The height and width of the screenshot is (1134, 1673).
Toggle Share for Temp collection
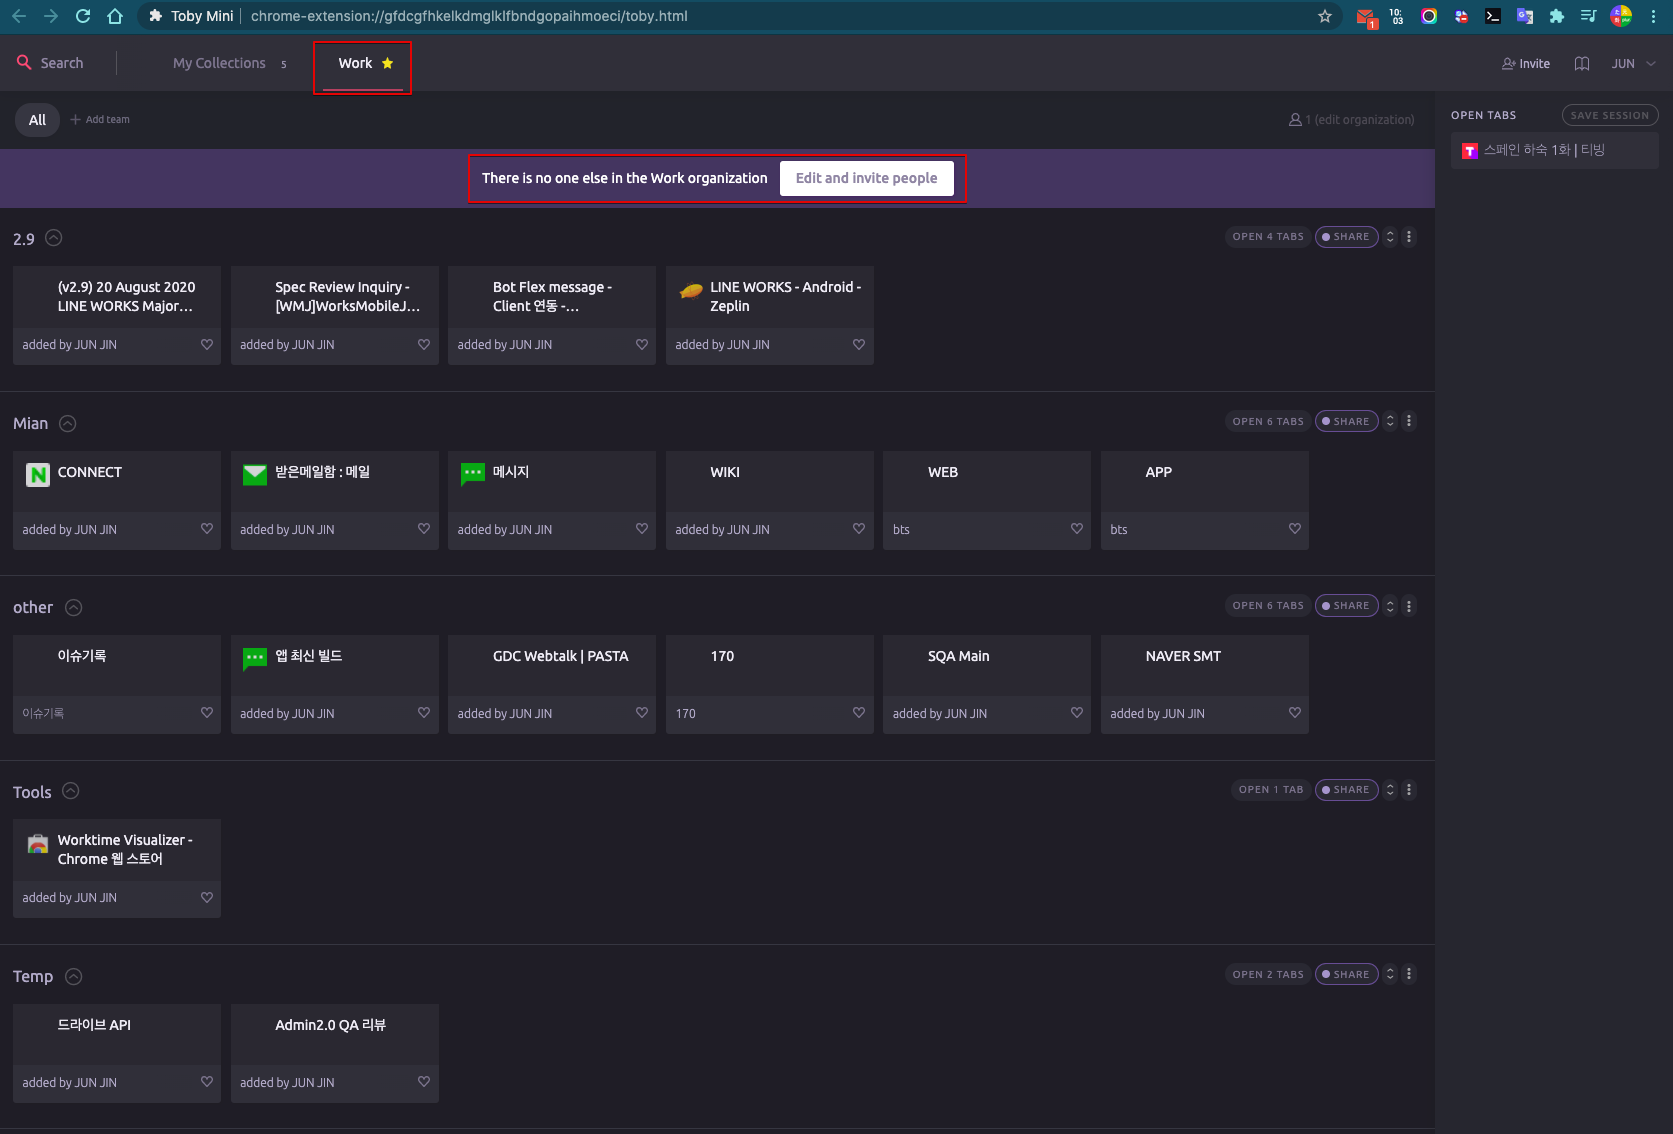[x=1346, y=975]
